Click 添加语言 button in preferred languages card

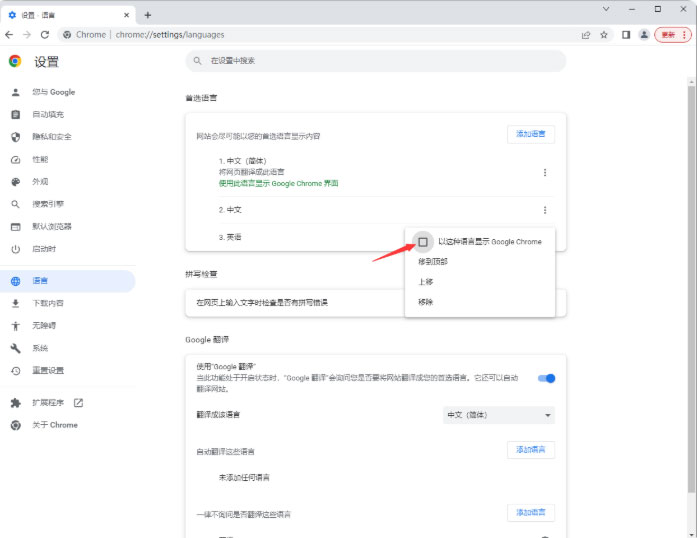(x=530, y=134)
